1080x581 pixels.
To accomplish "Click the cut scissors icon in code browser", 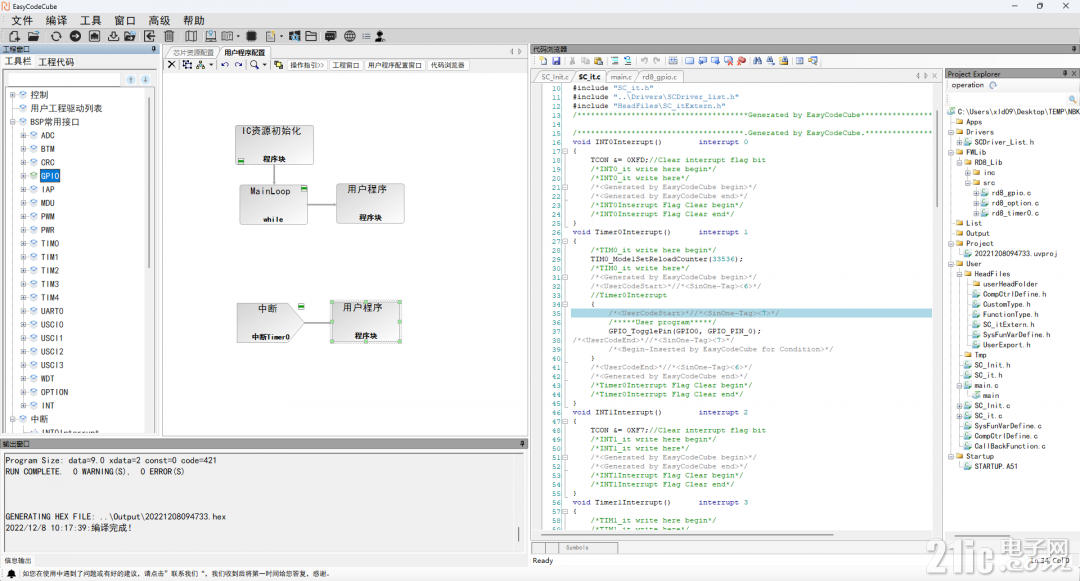I will [572, 61].
